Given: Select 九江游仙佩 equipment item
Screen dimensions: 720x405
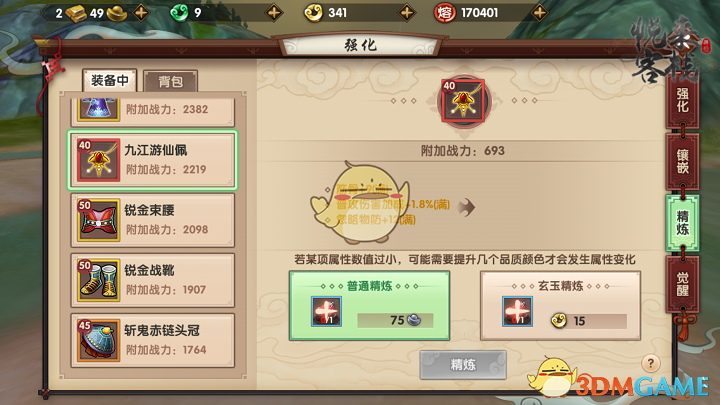Looking at the screenshot, I should pyautogui.click(x=152, y=160).
